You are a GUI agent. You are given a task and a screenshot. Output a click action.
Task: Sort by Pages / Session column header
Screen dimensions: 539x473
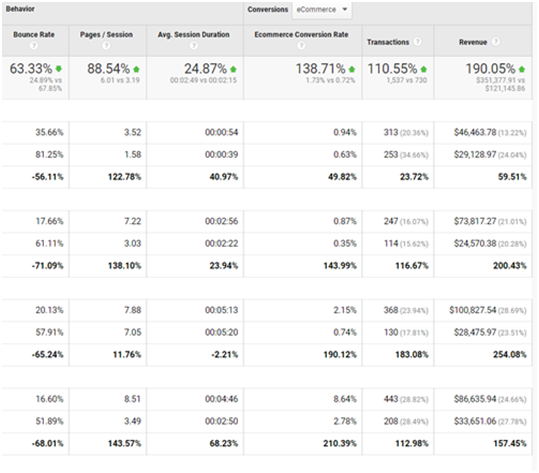(106, 35)
